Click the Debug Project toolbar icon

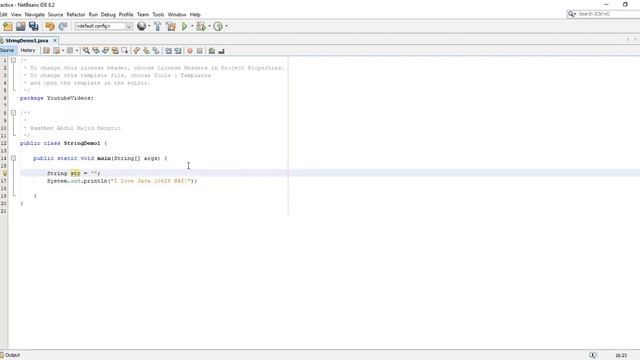[201, 27]
